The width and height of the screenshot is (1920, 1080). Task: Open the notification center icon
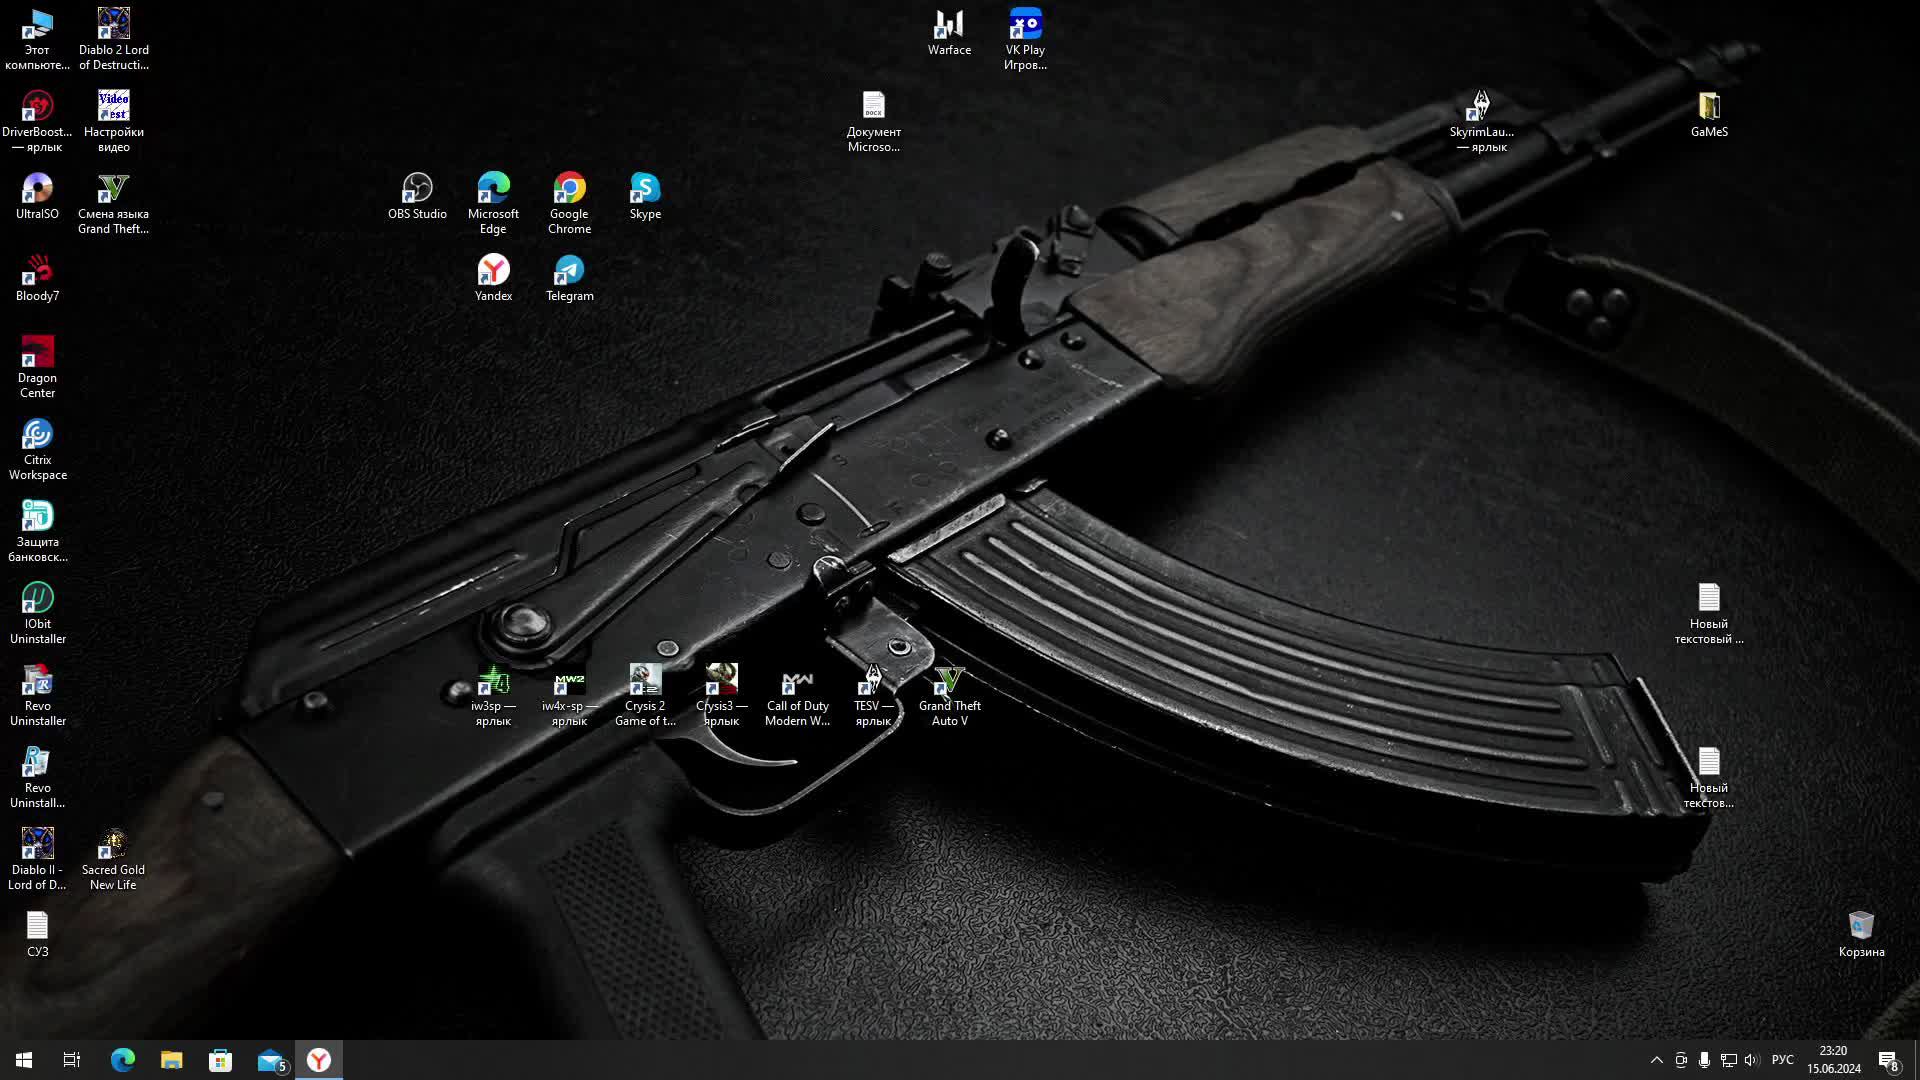[1888, 1060]
